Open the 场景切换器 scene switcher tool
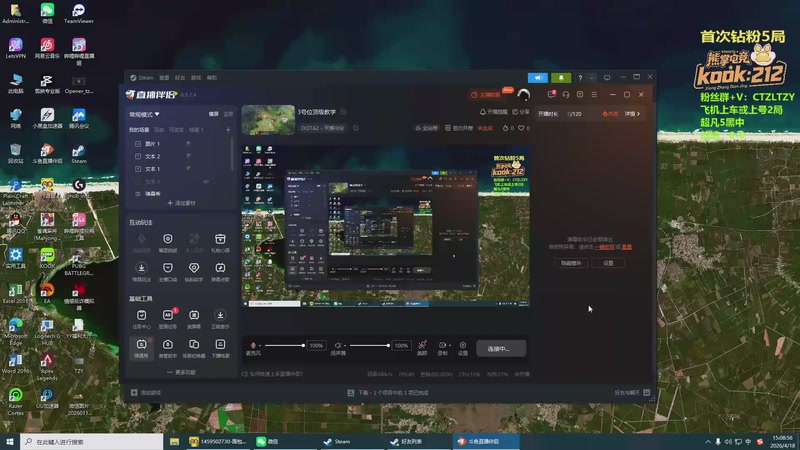The height and width of the screenshot is (450, 800). click(x=194, y=348)
